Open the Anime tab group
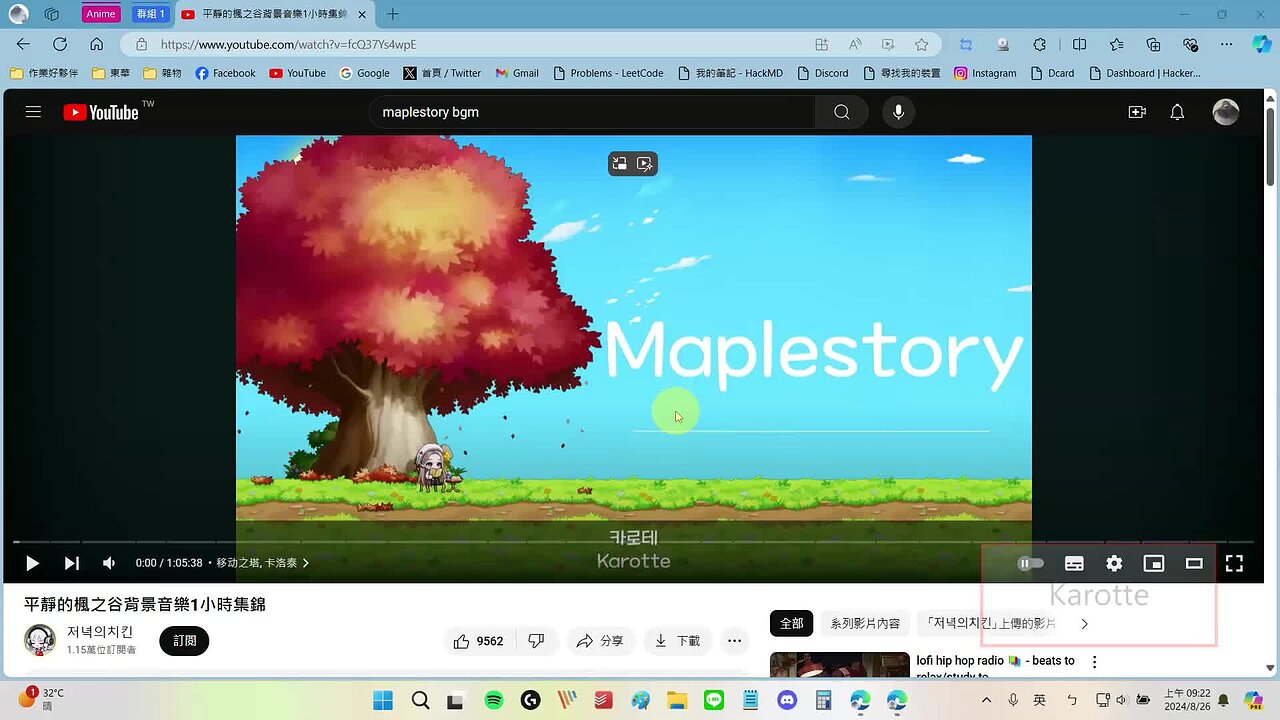This screenshot has height=720, width=1280. (x=101, y=14)
